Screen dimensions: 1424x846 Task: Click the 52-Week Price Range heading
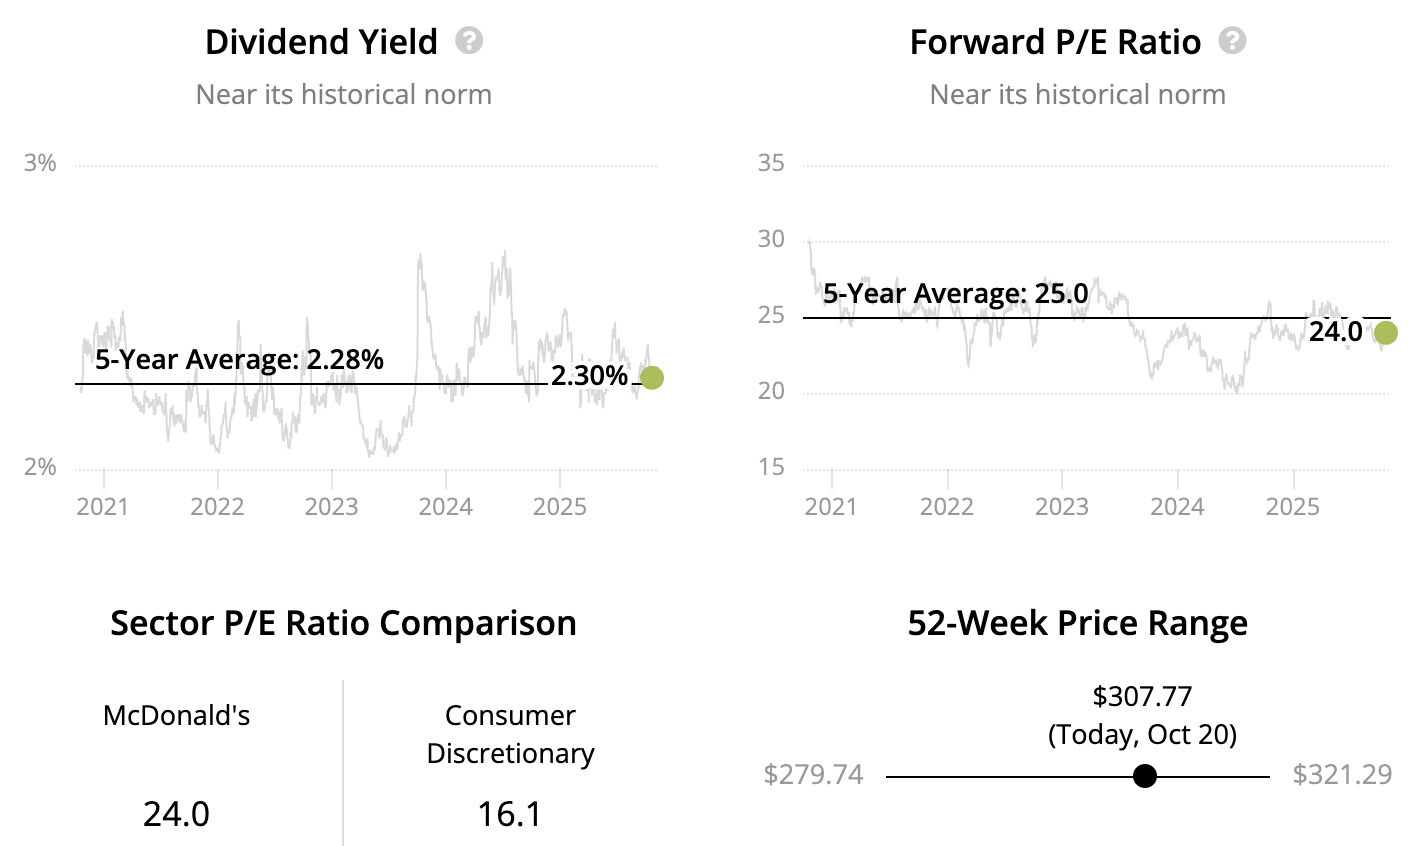[x=1077, y=623]
